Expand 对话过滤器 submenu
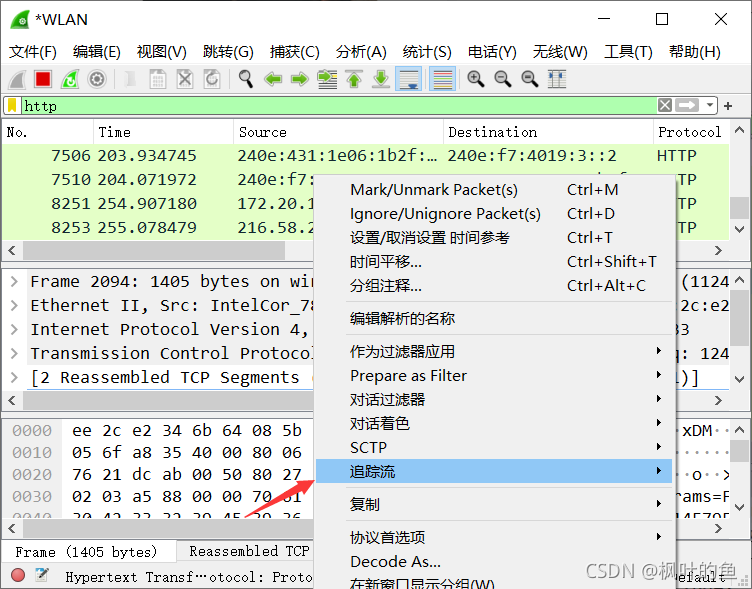The image size is (752, 589). (494, 400)
